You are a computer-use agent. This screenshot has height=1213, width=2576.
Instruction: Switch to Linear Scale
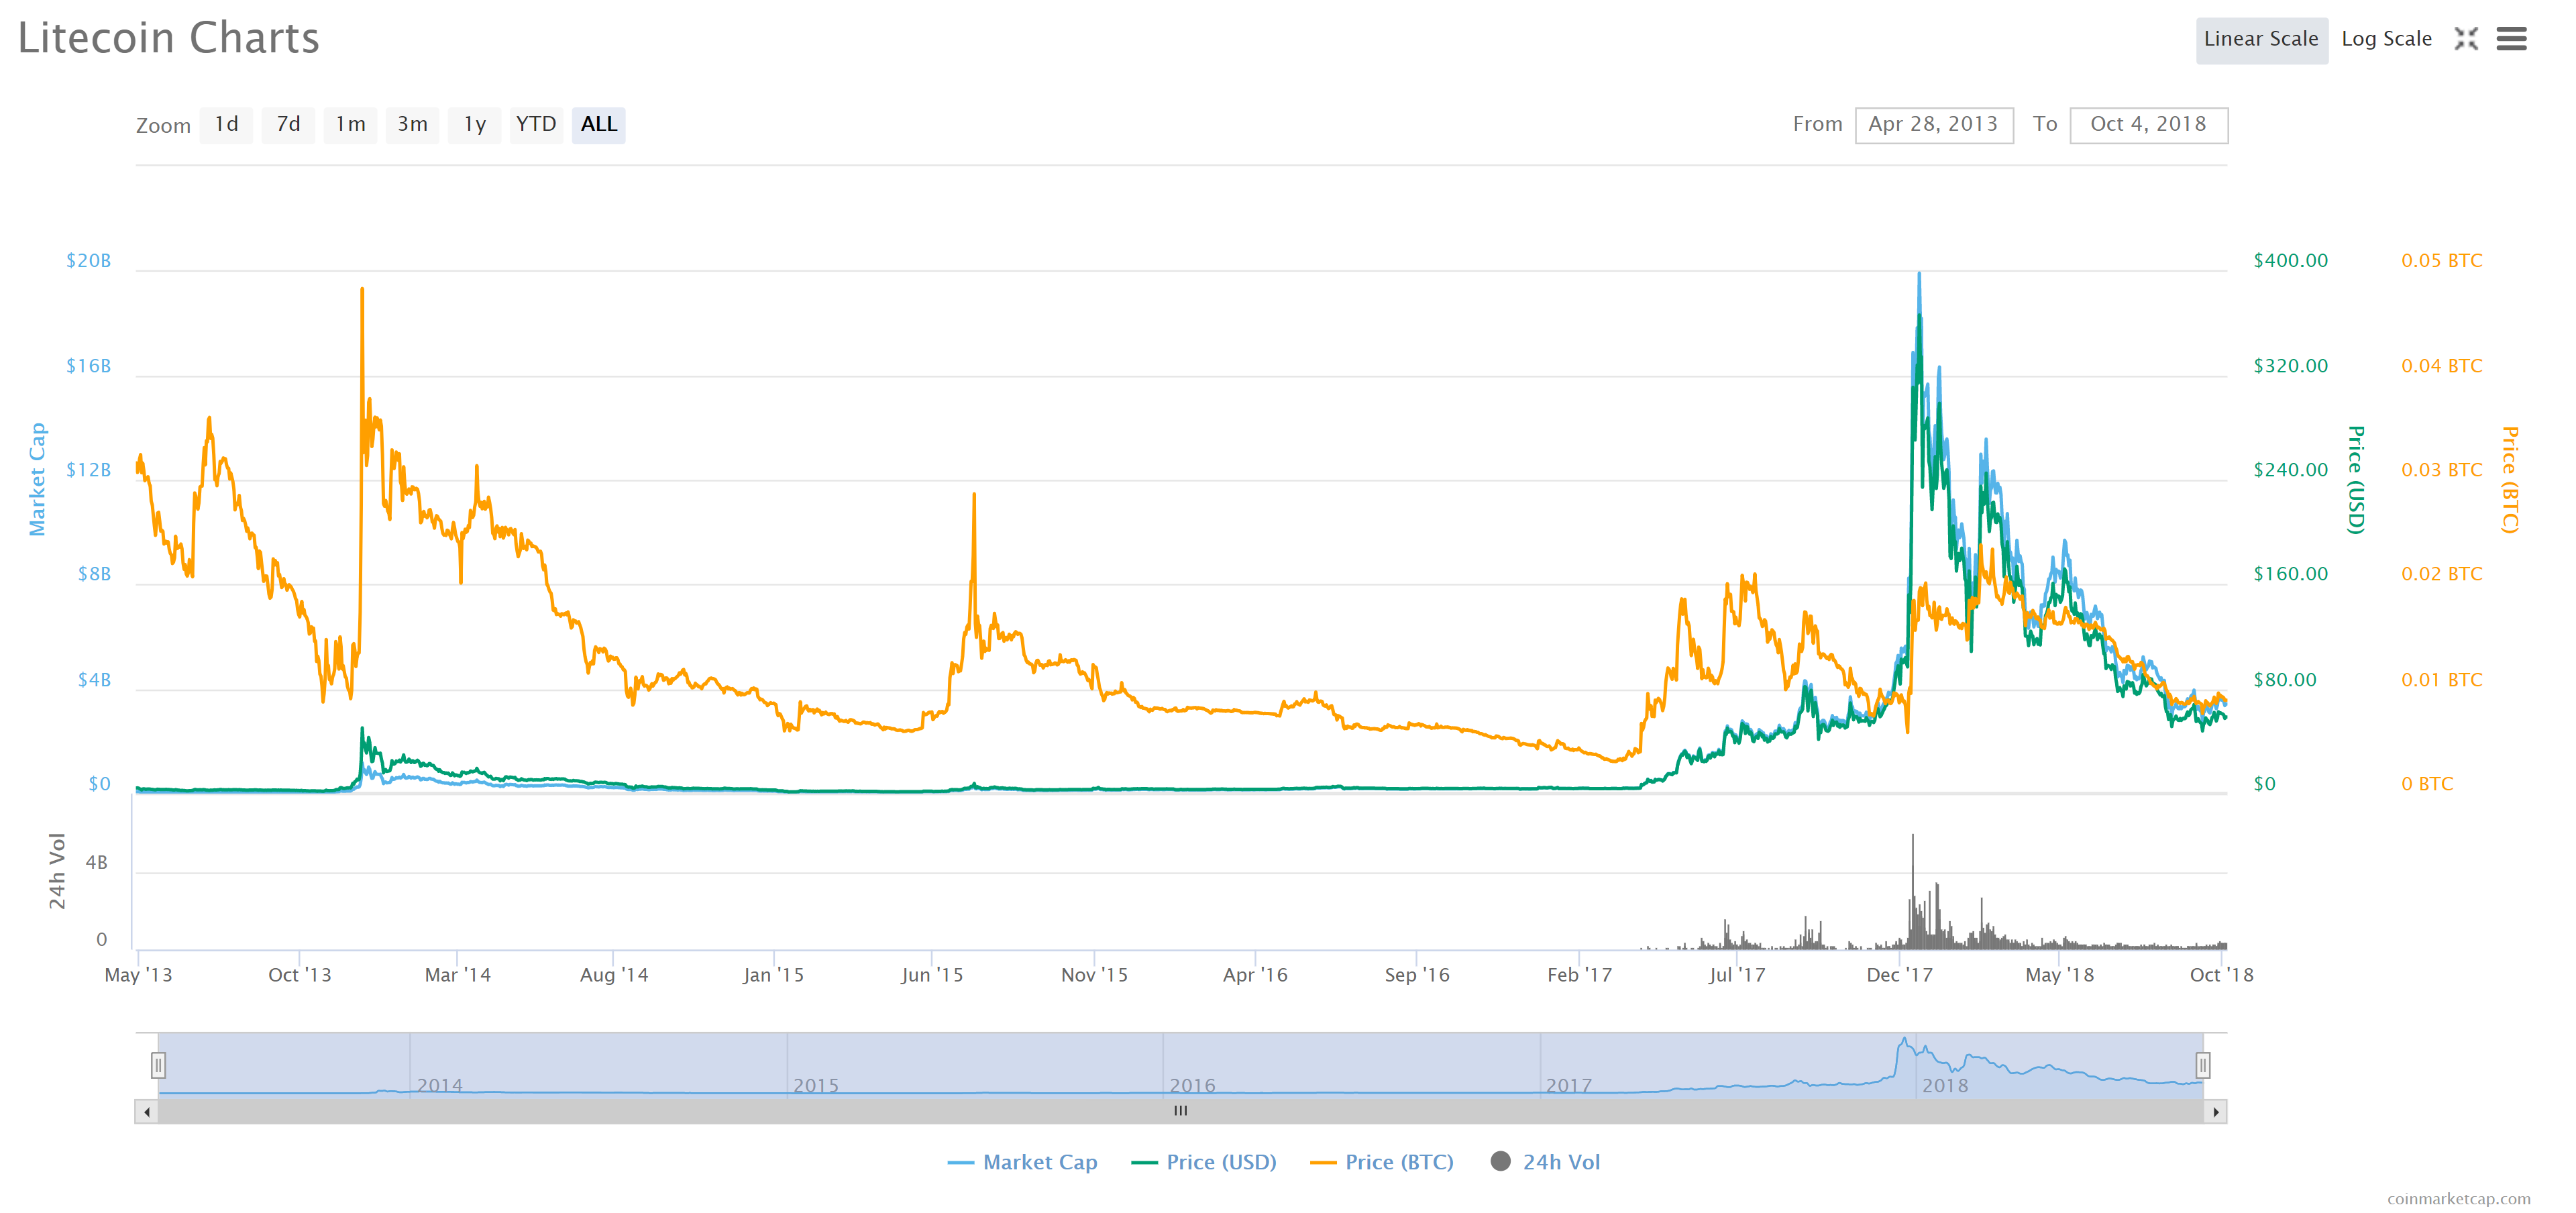2261,40
